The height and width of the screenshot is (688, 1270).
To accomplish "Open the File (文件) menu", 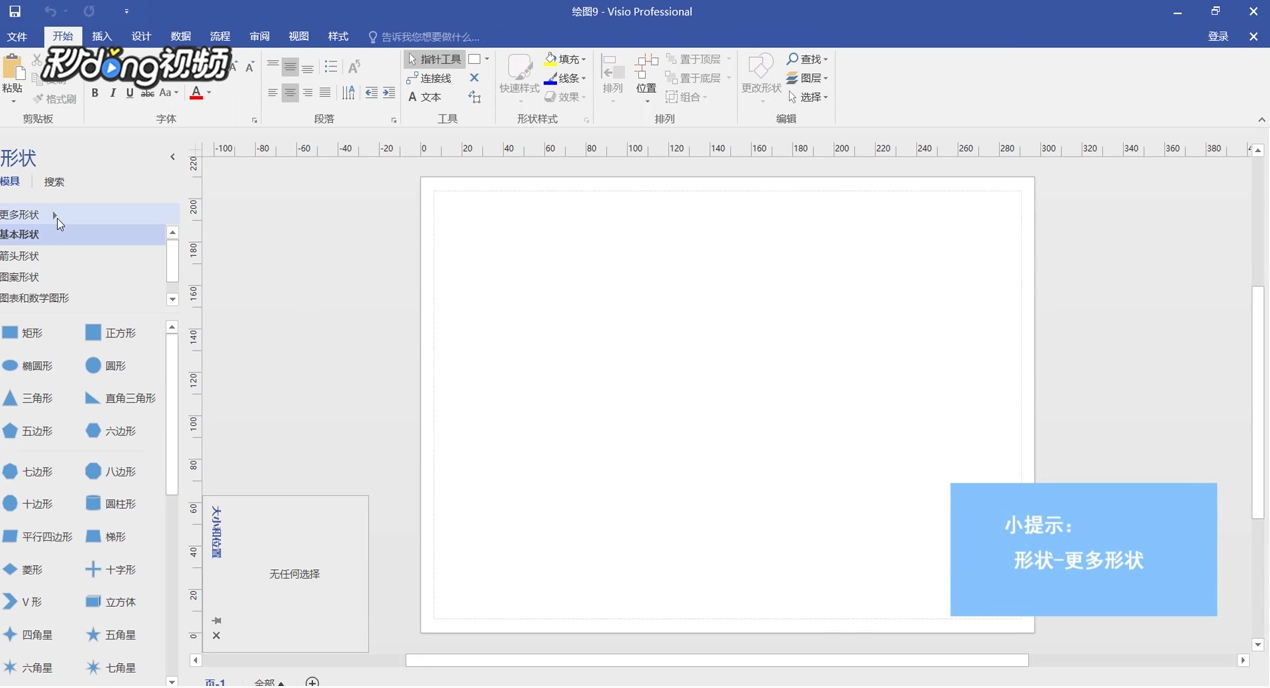I will click(17, 36).
